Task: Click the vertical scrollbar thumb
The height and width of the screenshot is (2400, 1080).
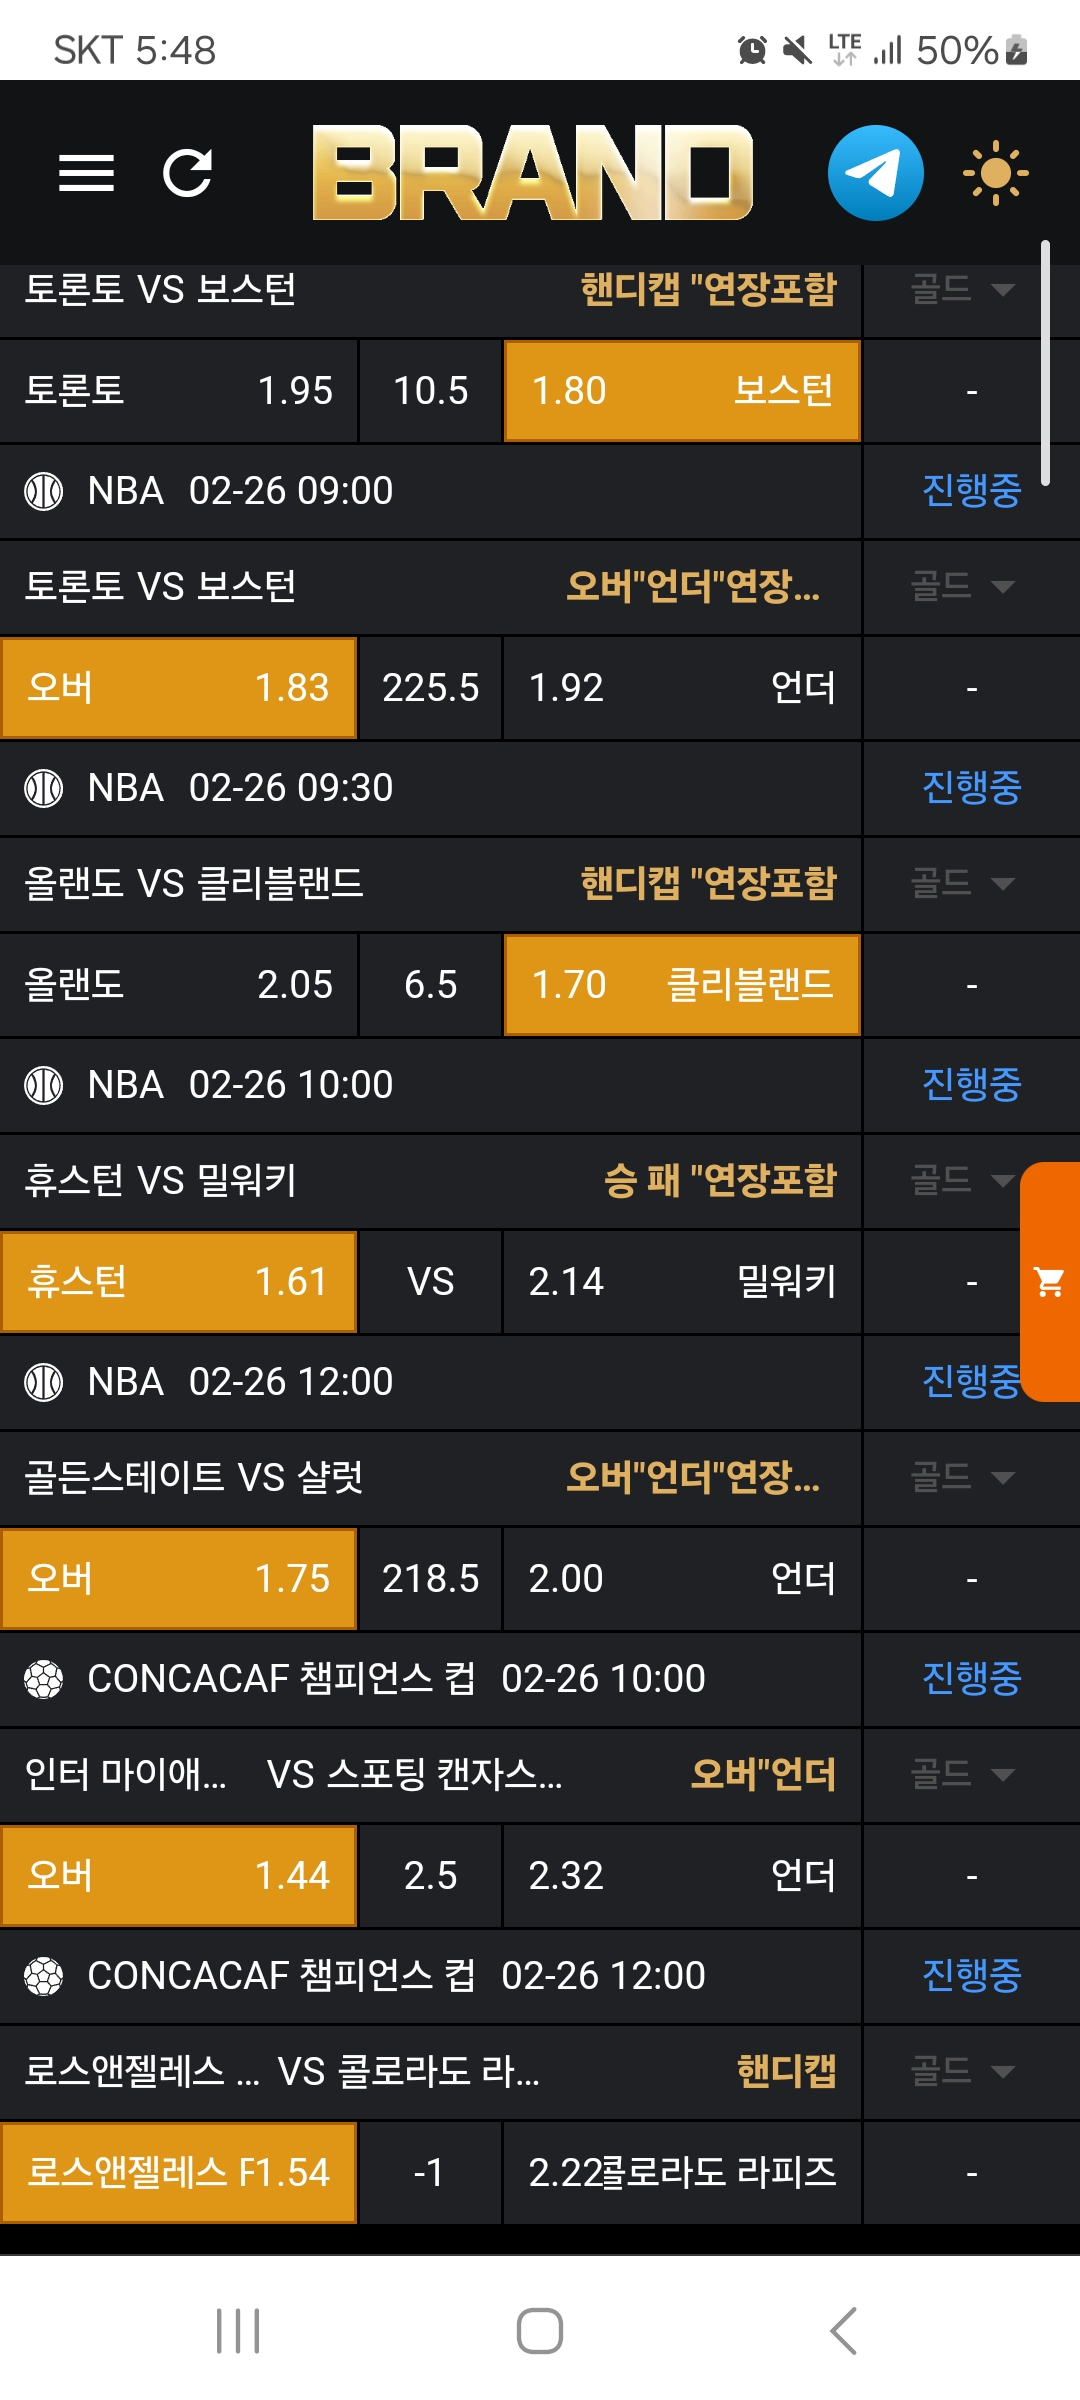Action: tap(1045, 362)
